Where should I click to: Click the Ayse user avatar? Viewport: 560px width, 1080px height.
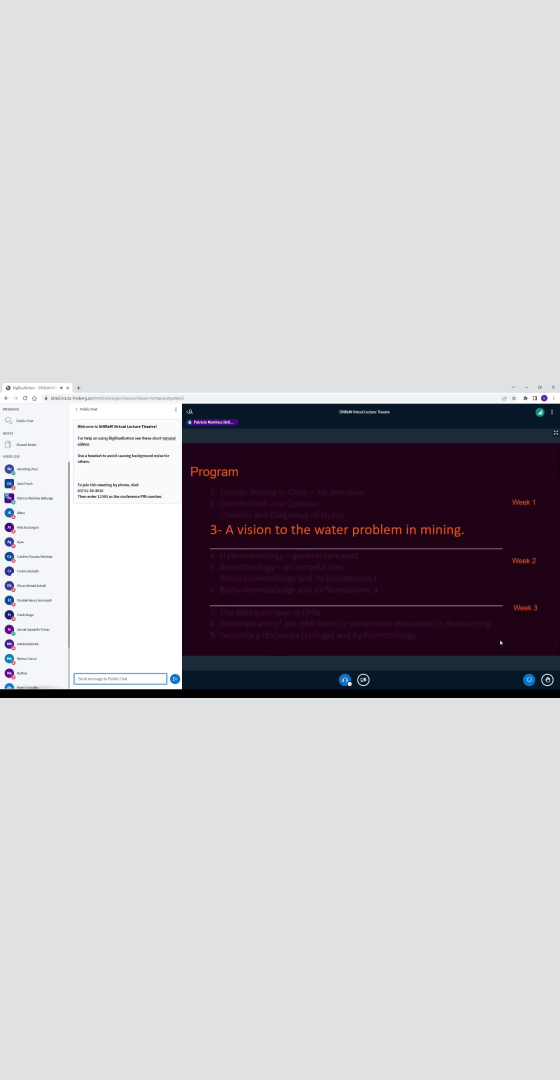click(9, 542)
